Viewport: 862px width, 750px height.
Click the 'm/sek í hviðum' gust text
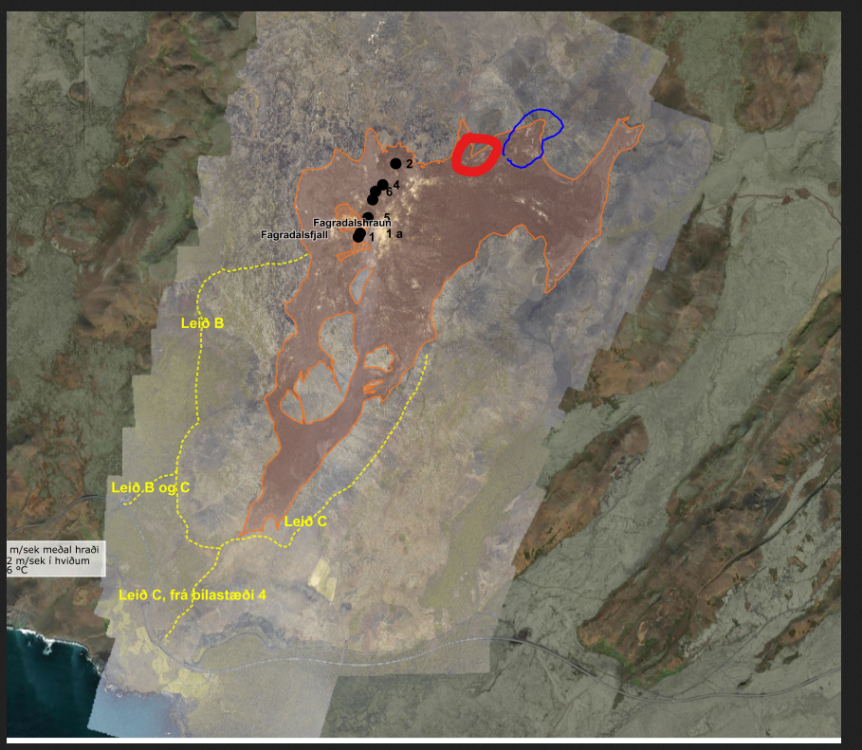point(48,560)
